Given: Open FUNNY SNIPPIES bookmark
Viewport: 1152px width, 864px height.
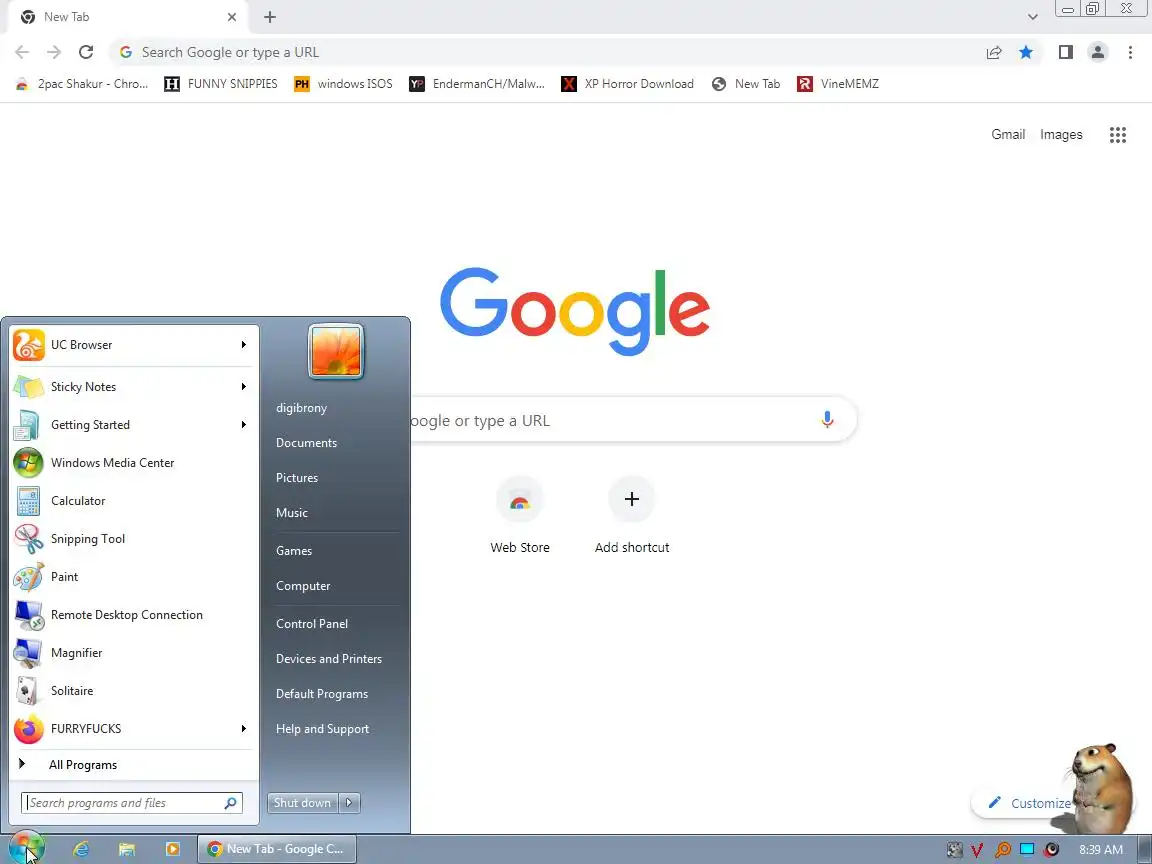Looking at the screenshot, I should click(x=221, y=84).
